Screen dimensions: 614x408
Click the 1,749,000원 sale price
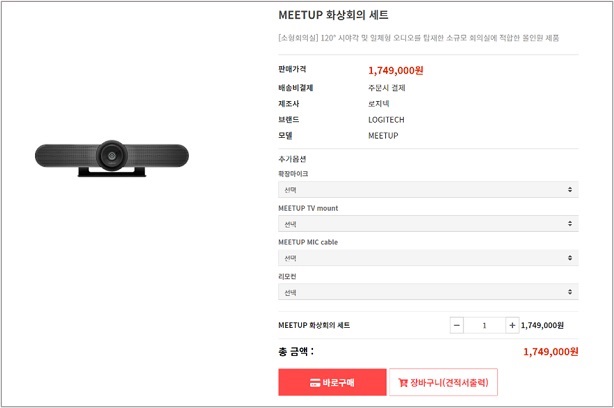396,70
